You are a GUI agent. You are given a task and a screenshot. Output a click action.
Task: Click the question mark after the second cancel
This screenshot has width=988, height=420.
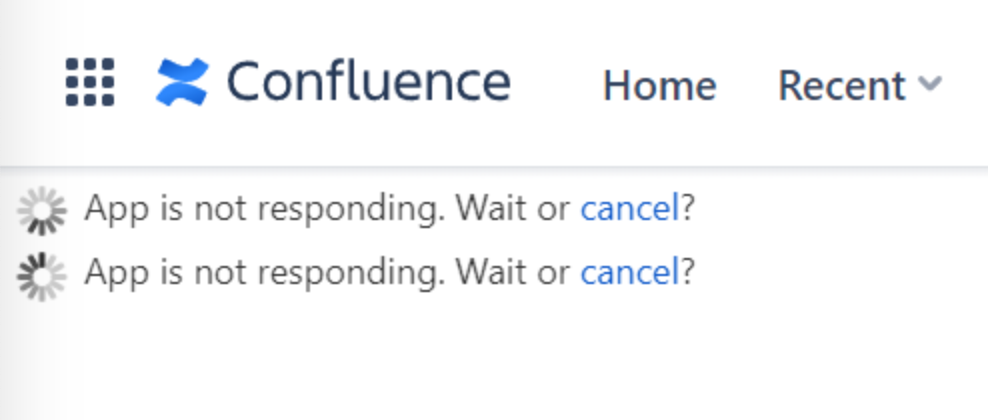pos(687,272)
